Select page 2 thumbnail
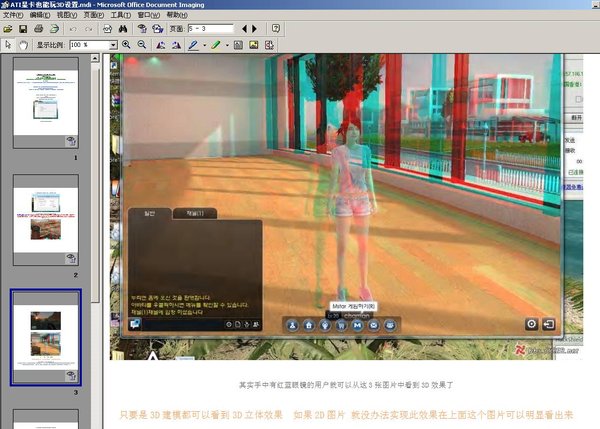 [x=46, y=220]
